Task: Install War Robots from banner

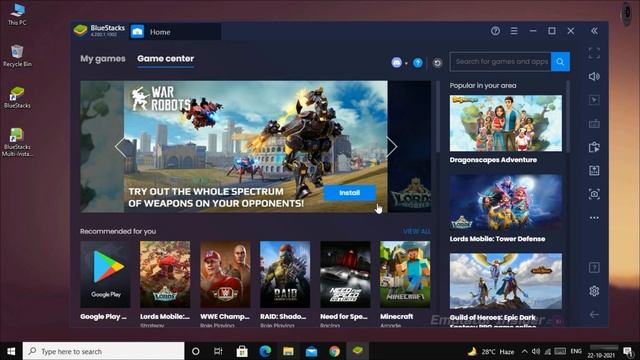Action: 349,193
